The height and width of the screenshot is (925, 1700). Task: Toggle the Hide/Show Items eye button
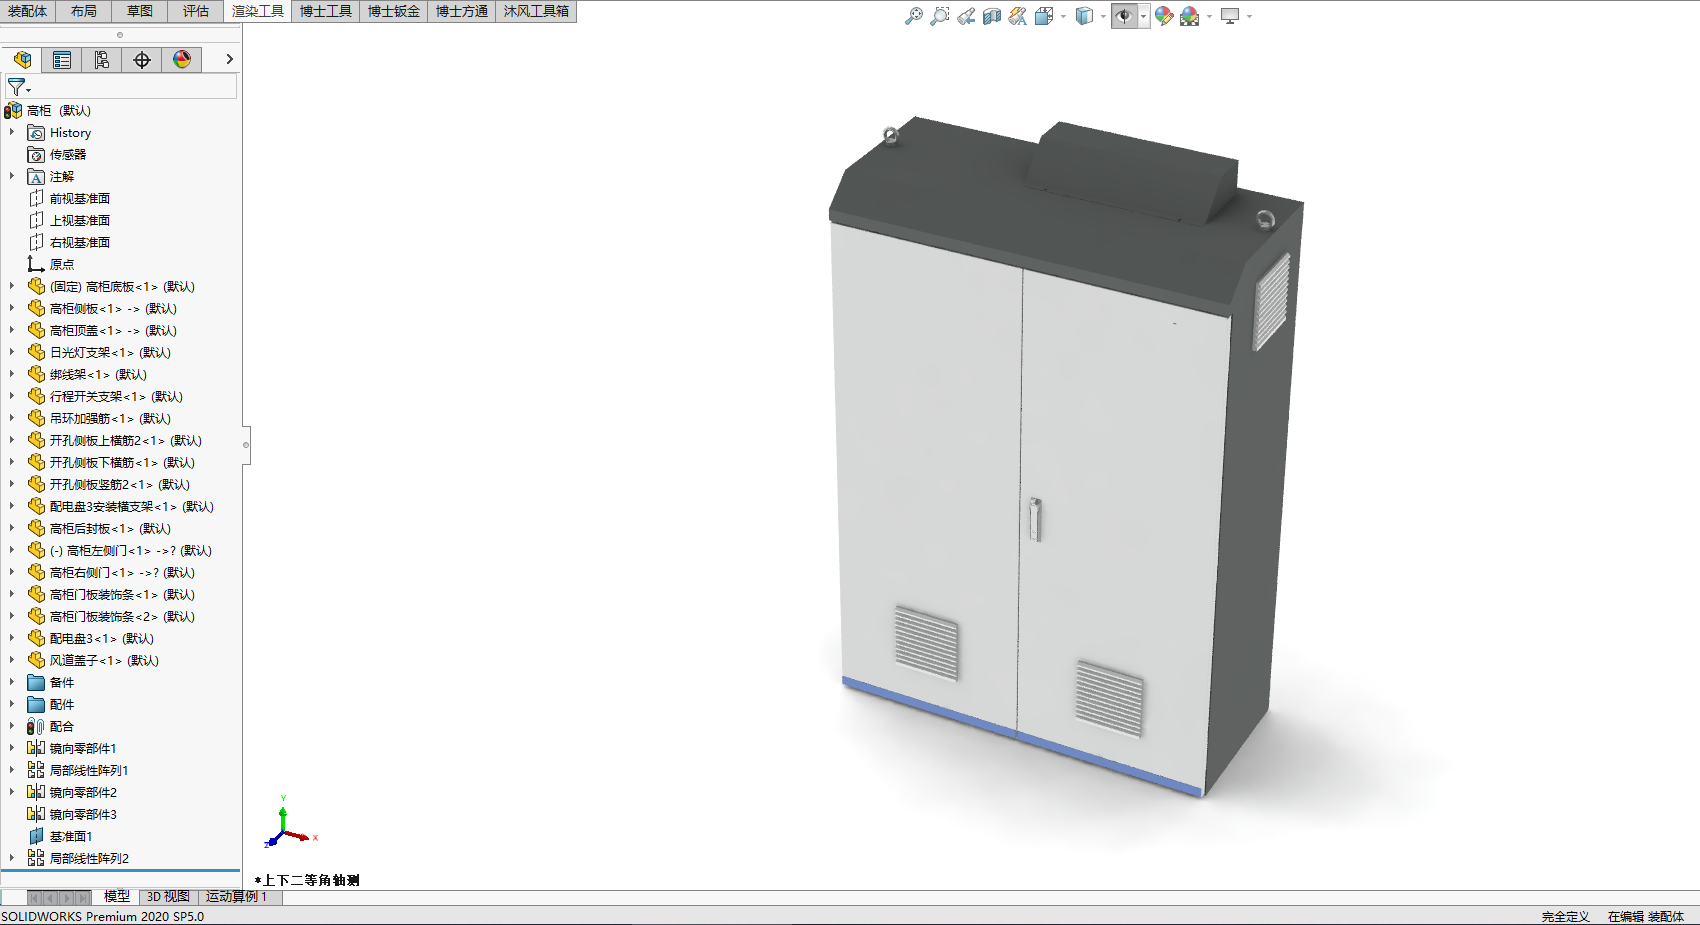tap(1124, 16)
